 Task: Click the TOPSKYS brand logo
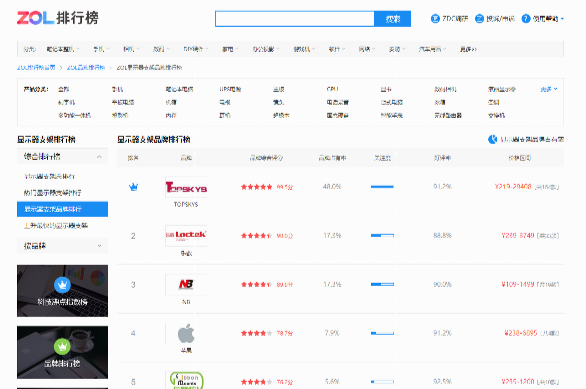(186, 187)
